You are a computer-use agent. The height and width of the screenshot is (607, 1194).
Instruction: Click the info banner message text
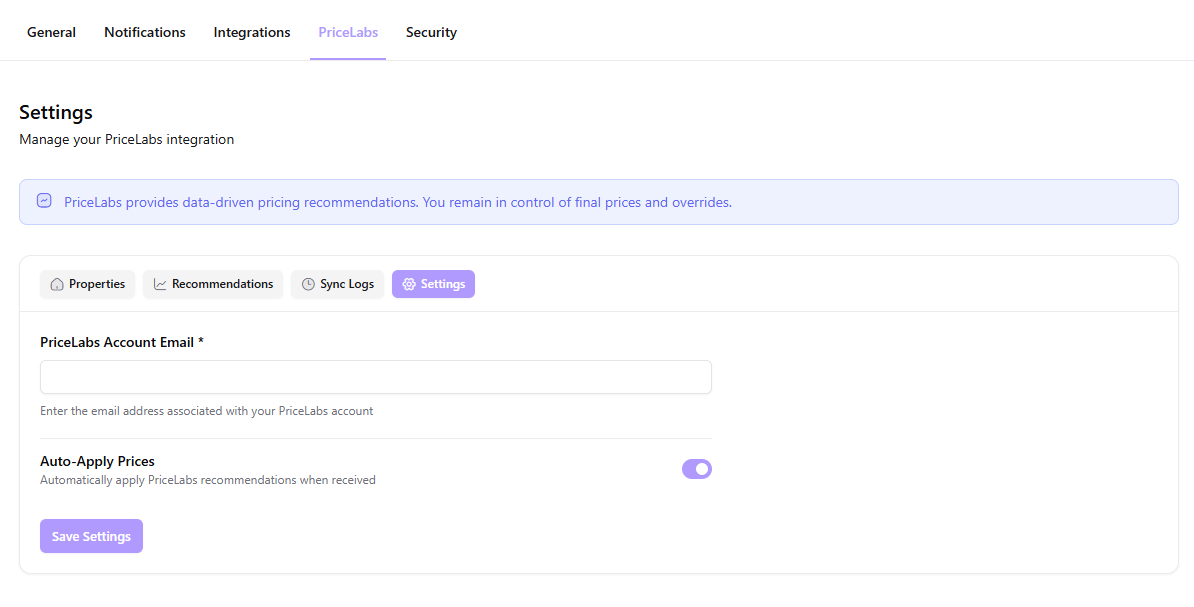[x=398, y=202]
